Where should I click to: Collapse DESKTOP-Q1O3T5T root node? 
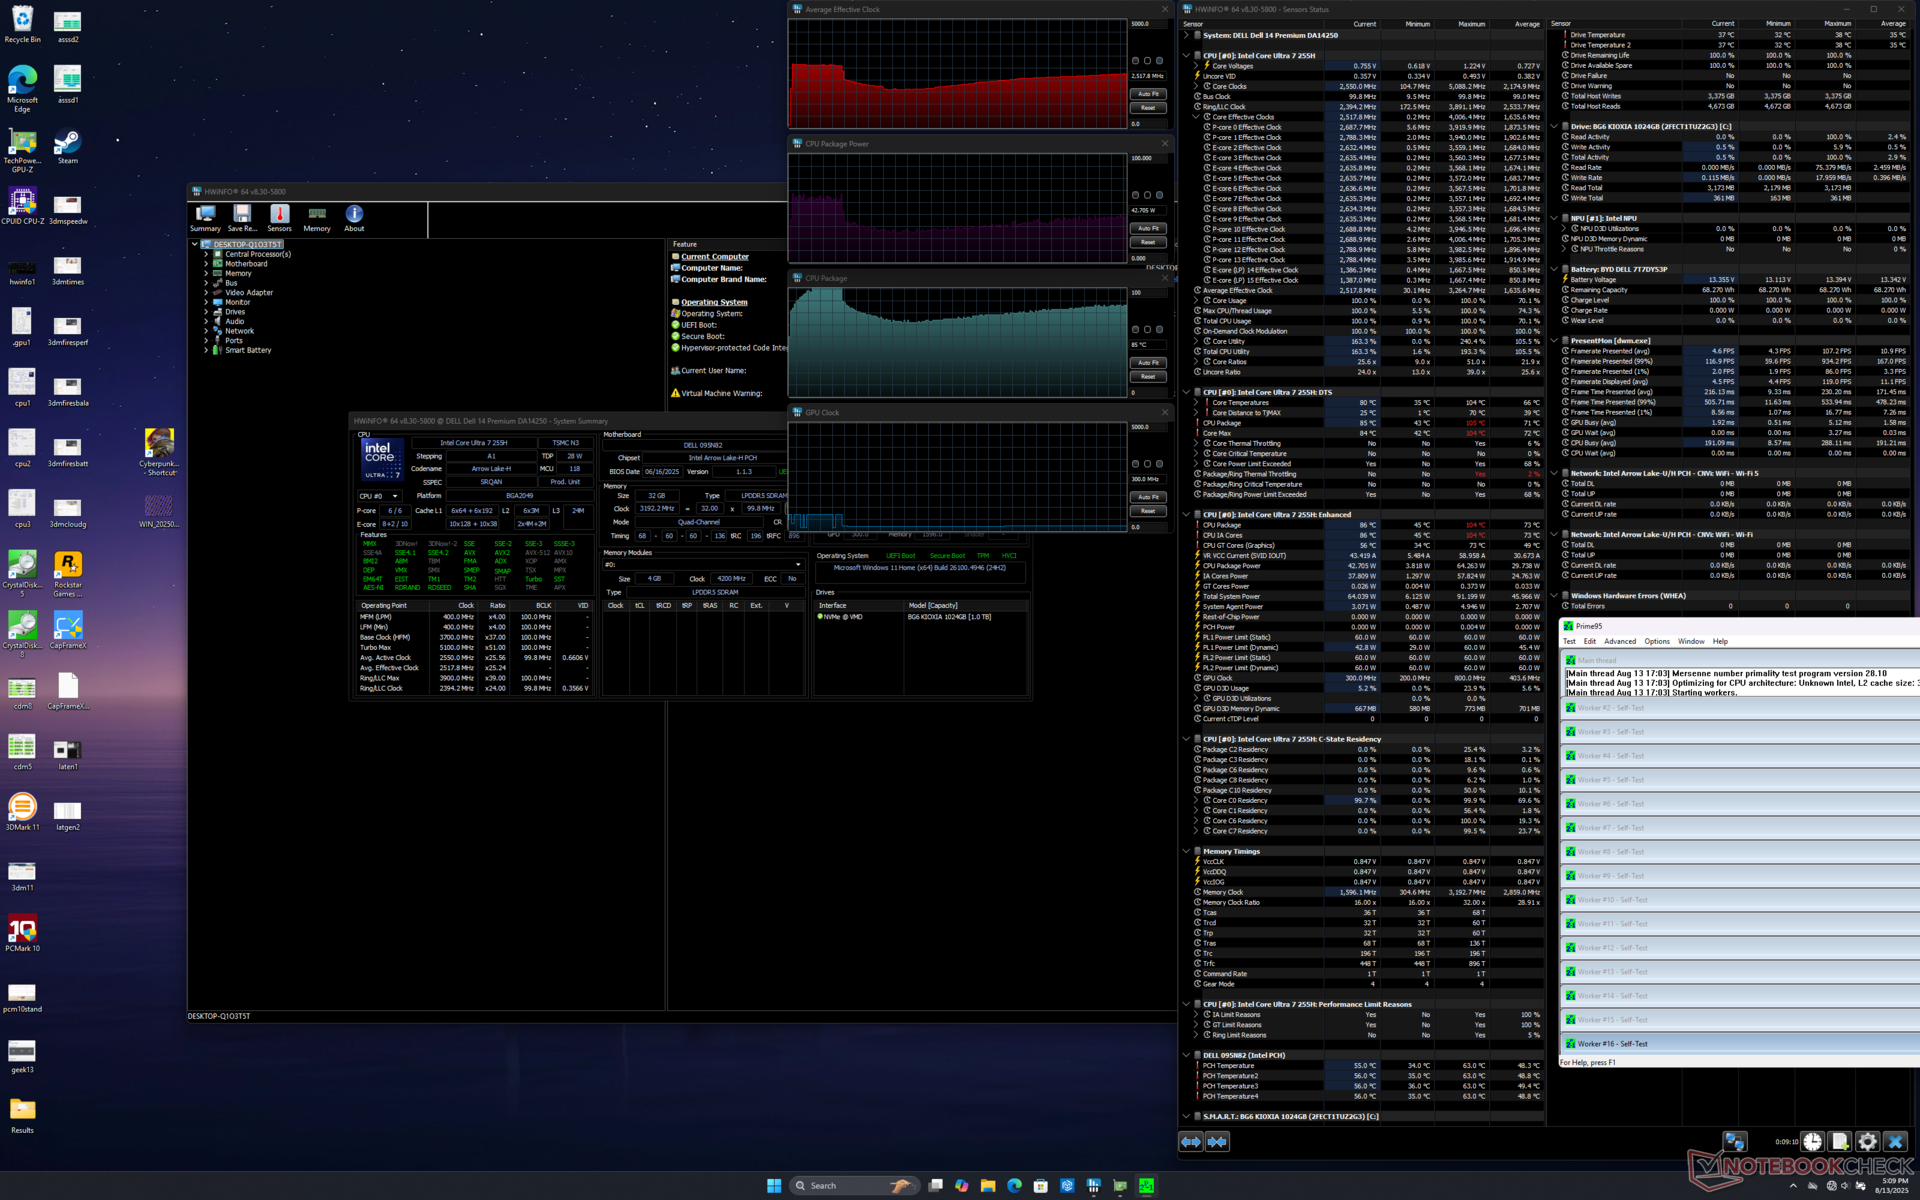194,244
